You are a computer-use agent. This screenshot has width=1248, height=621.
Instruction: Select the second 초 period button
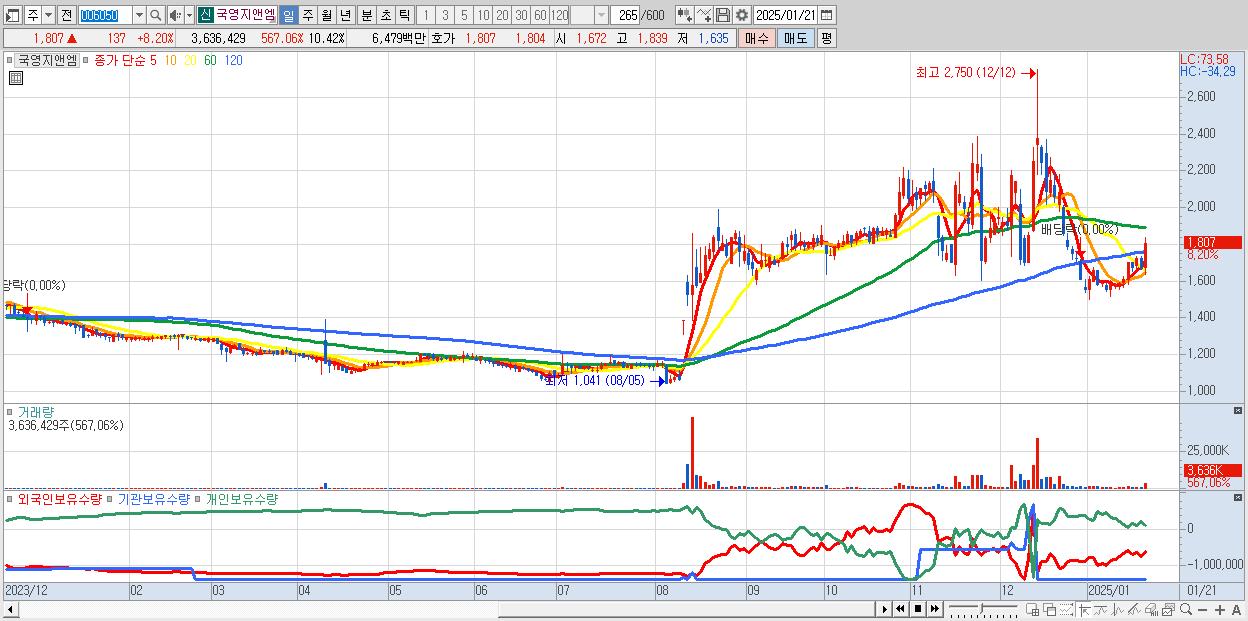385,15
